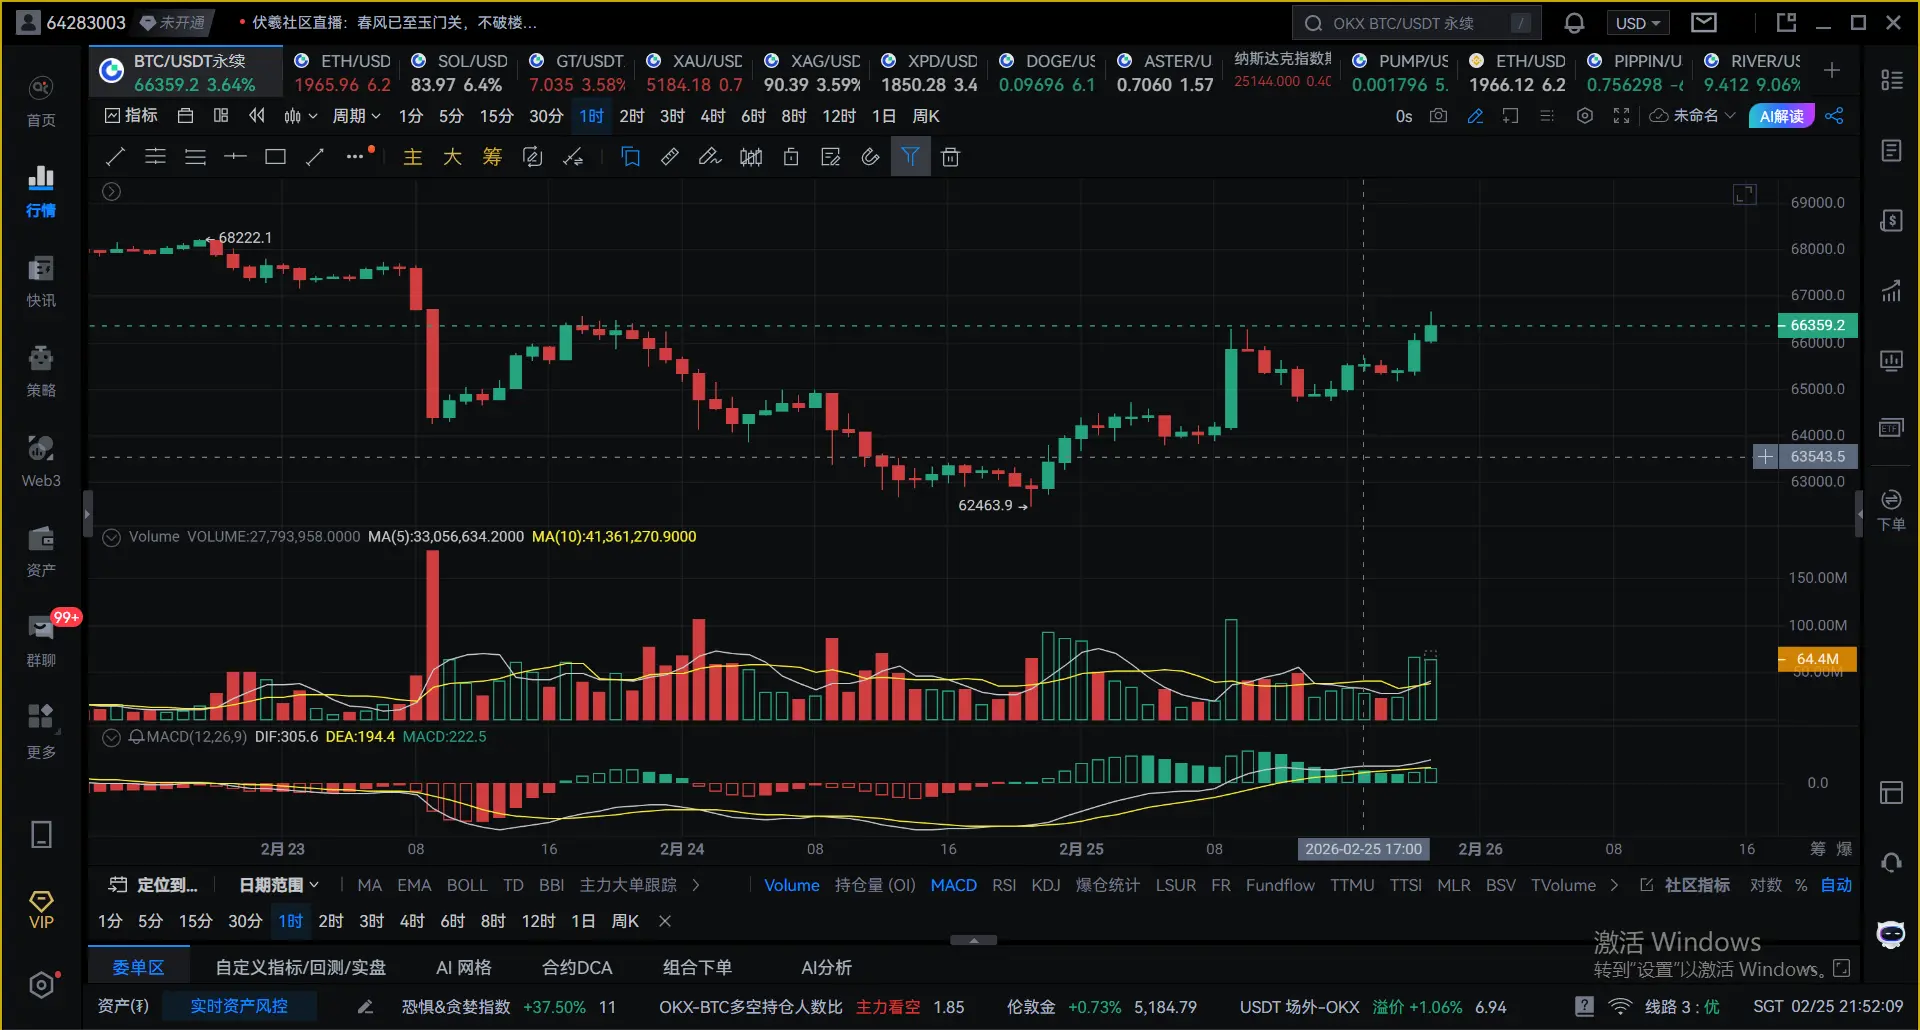
Task: Open the Web3 sidebar icon
Action: (x=41, y=461)
